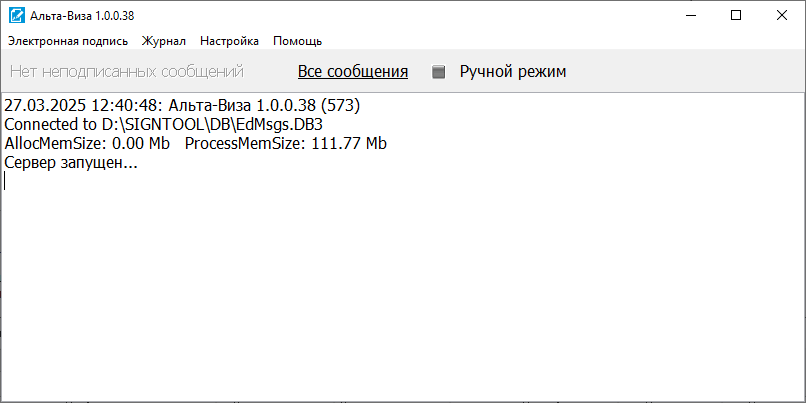The width and height of the screenshot is (806, 403).
Task: Toggle the Ручной режим square indicator
Action: click(x=438, y=72)
